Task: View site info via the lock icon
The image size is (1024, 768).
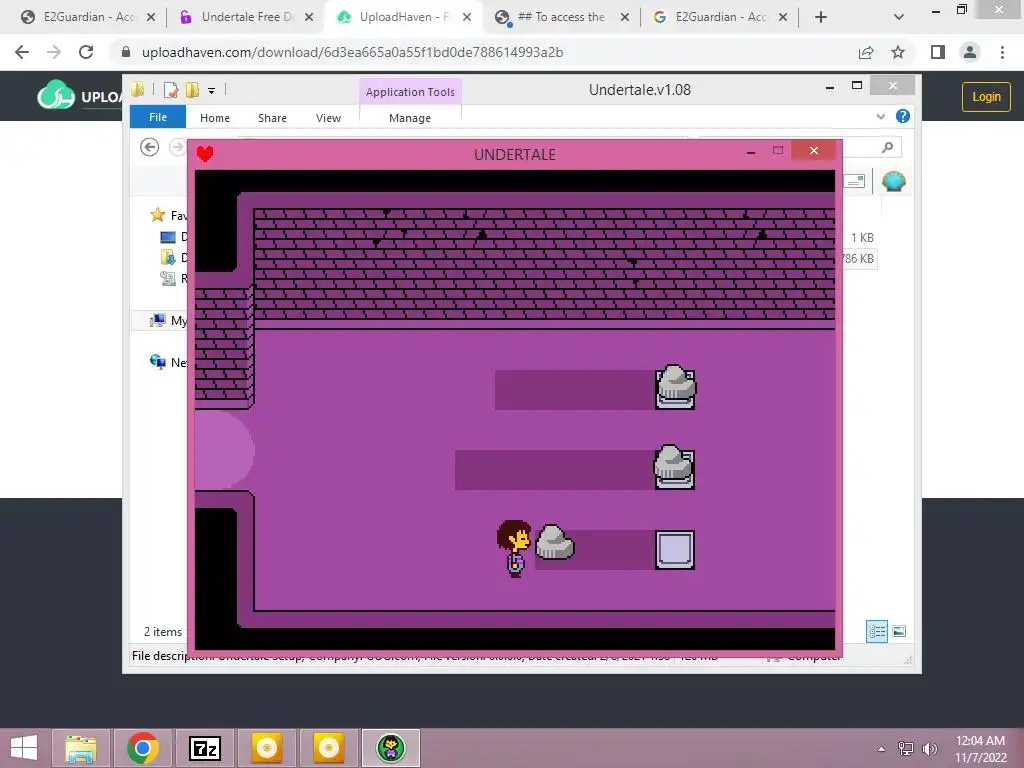Action: (126, 52)
